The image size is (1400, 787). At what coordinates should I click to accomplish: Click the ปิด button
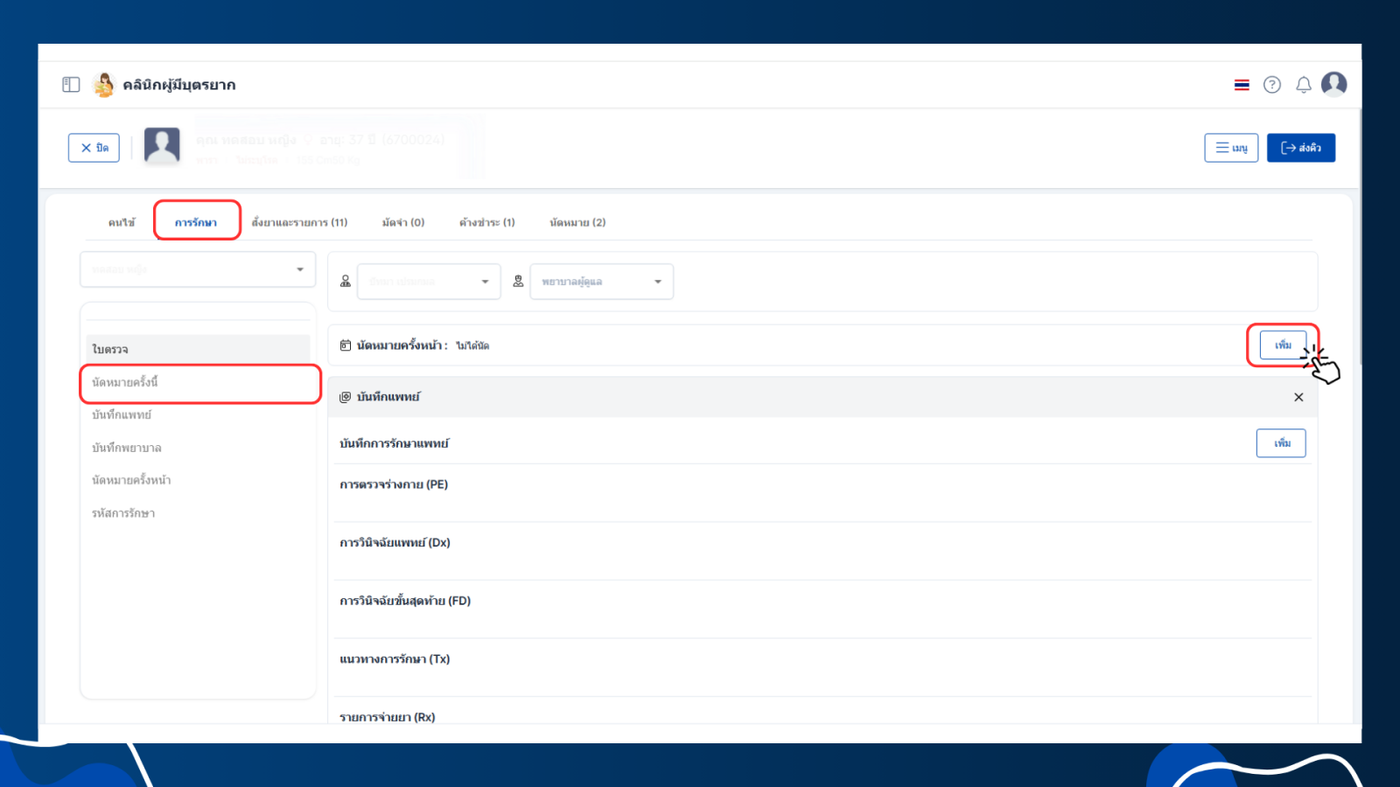click(94, 148)
